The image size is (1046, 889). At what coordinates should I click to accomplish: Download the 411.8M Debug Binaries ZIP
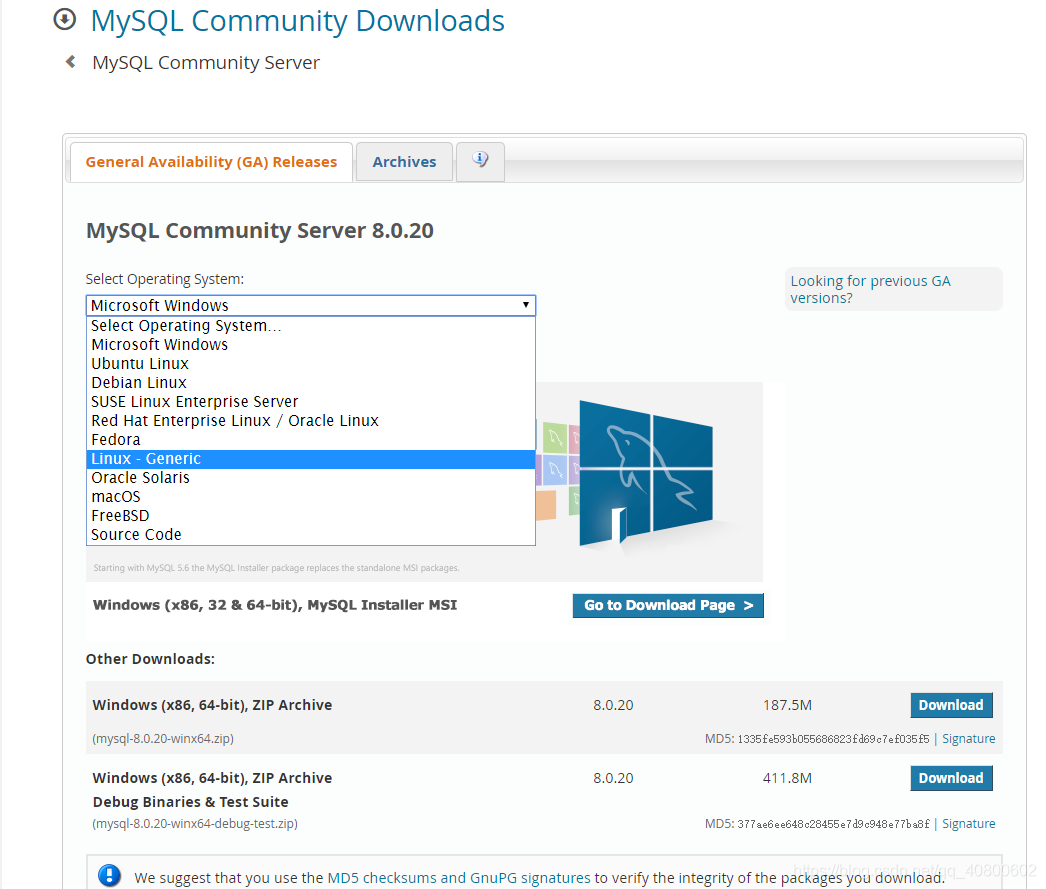pyautogui.click(x=951, y=778)
